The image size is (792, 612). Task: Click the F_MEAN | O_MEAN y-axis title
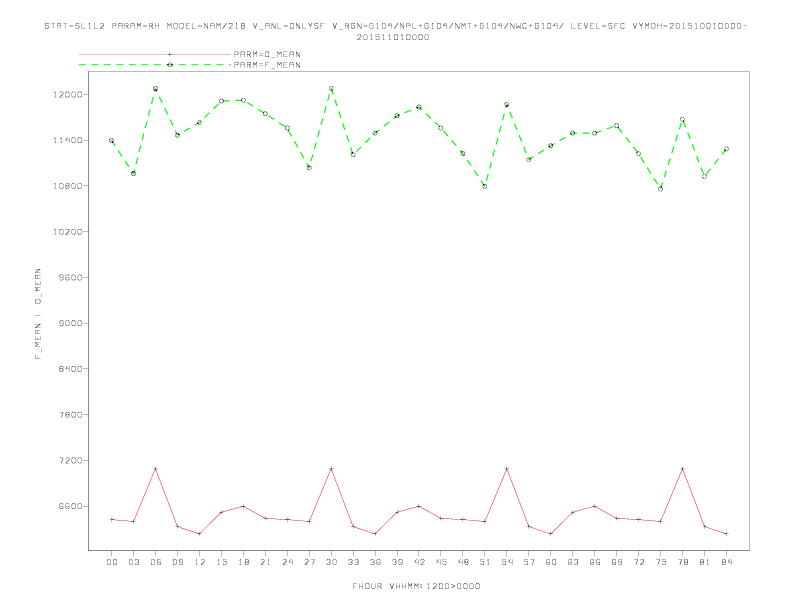pos(38,314)
